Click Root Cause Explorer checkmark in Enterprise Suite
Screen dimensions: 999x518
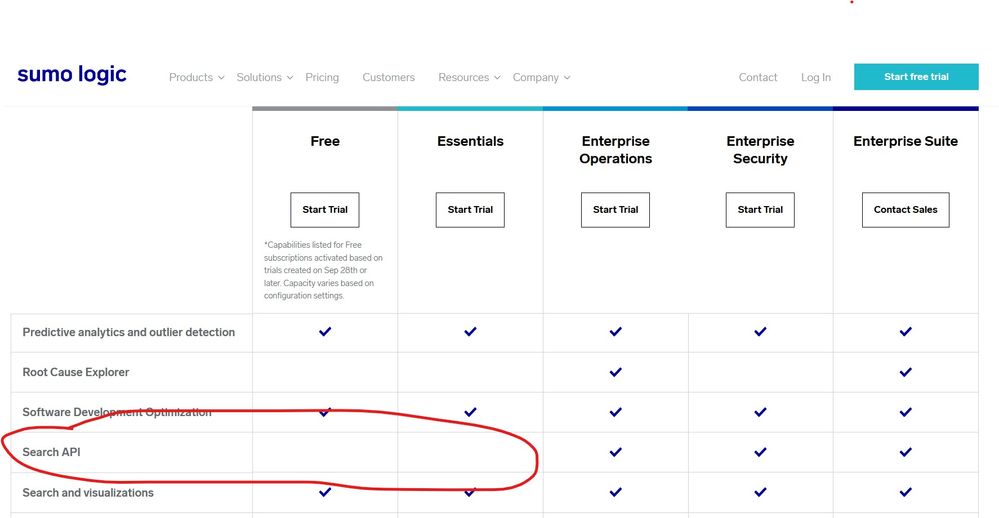[905, 372]
